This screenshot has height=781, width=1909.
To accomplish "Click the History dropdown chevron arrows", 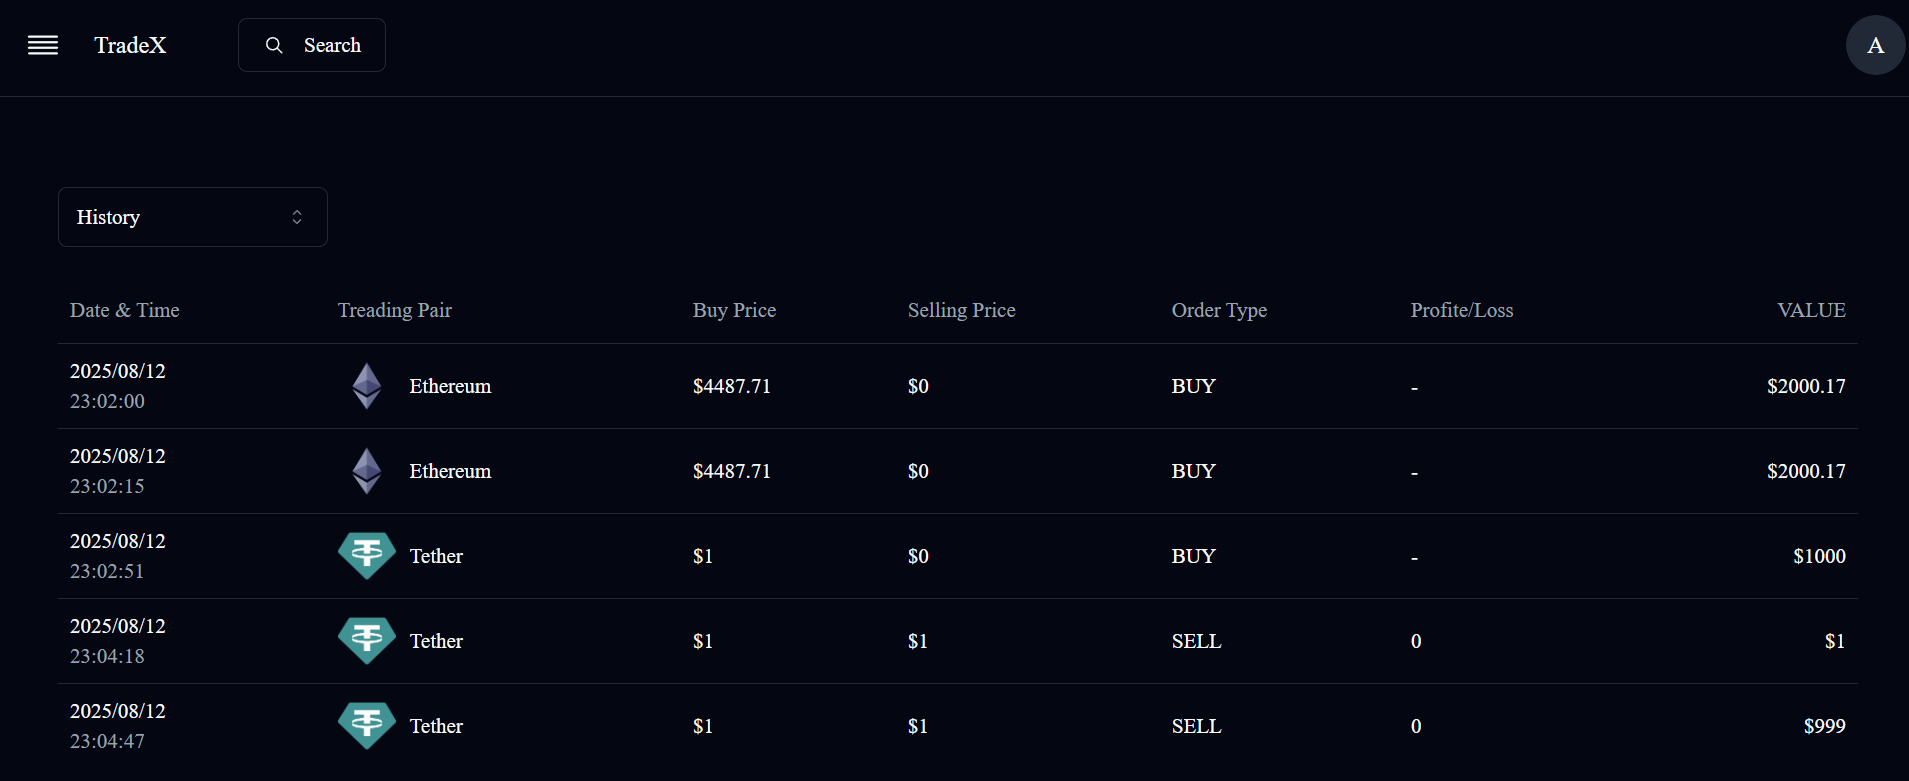I will (297, 217).
